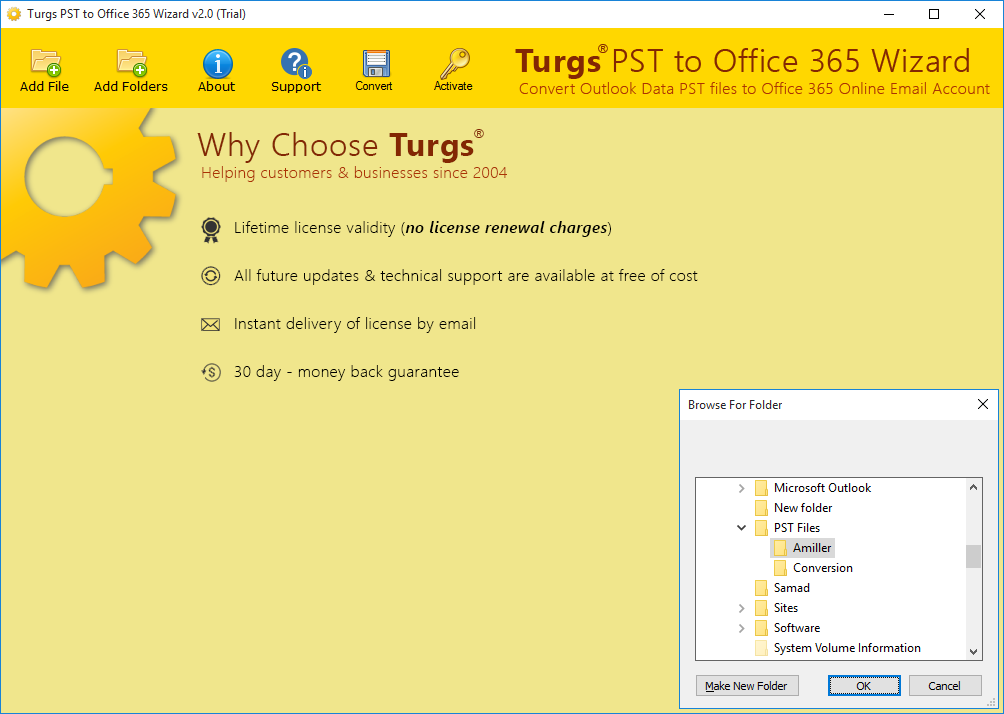This screenshot has height=714, width=1004.
Task: Open the About info icon
Action: 218,63
